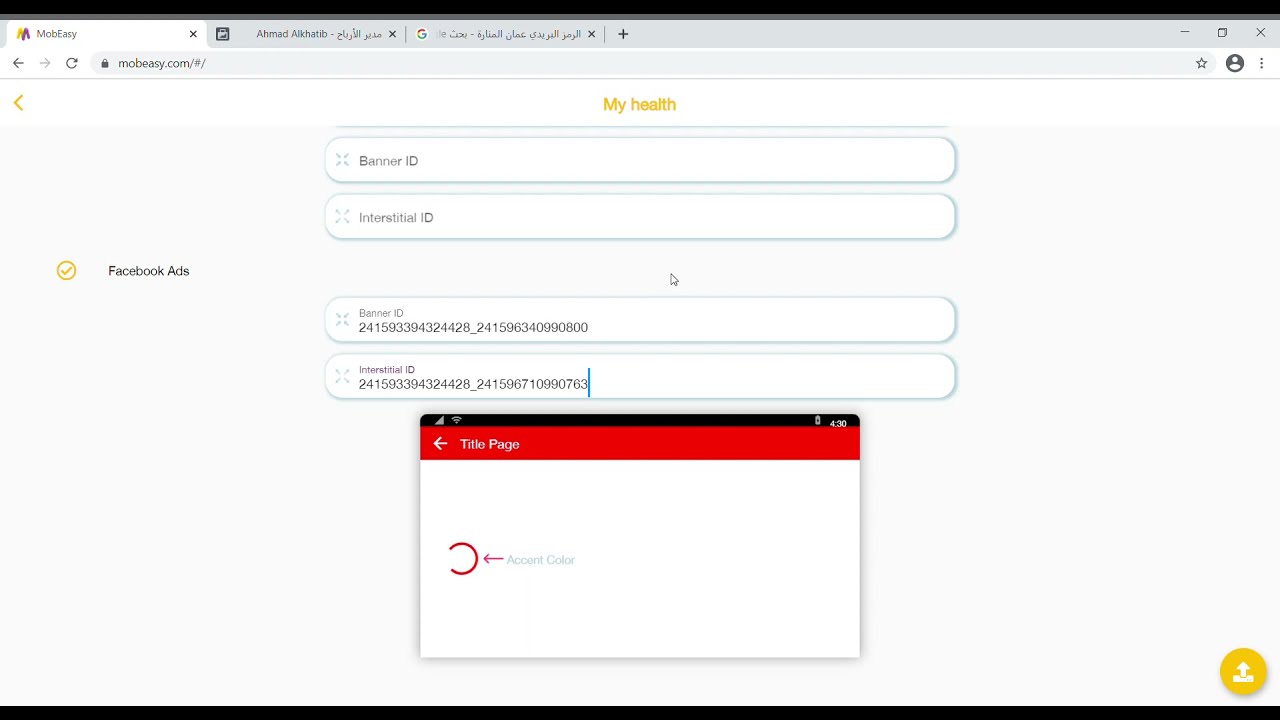Close the MobEasy tab
The height and width of the screenshot is (720, 1280).
click(x=193, y=34)
